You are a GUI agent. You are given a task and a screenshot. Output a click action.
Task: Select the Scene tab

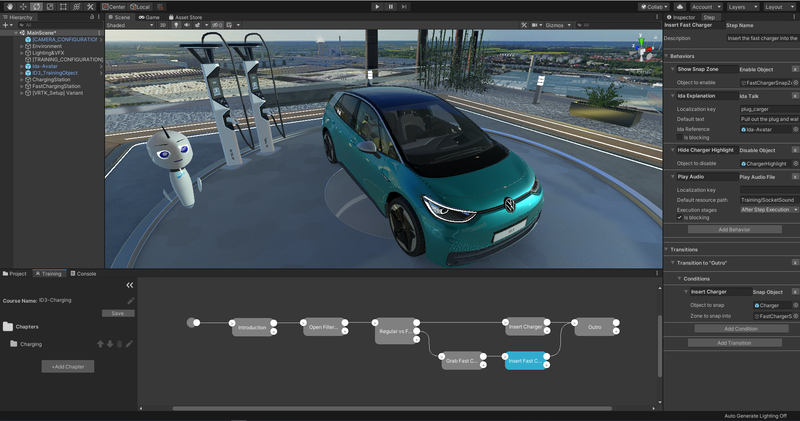click(x=119, y=17)
